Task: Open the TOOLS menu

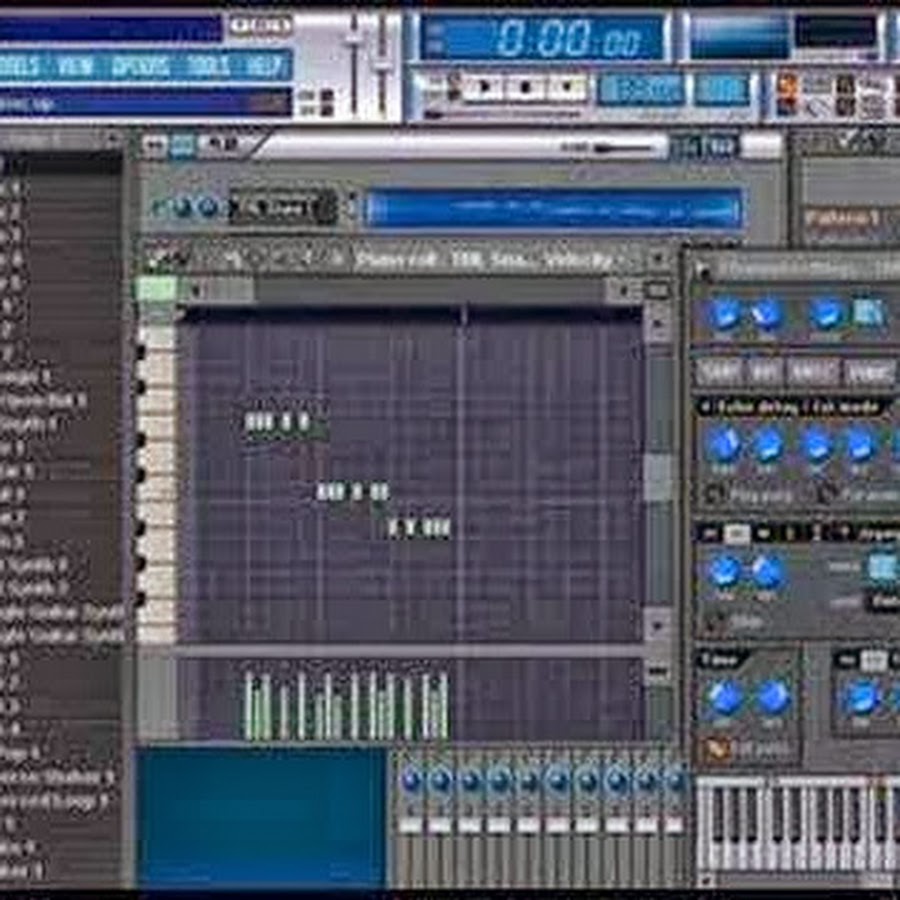Action: (x=207, y=67)
